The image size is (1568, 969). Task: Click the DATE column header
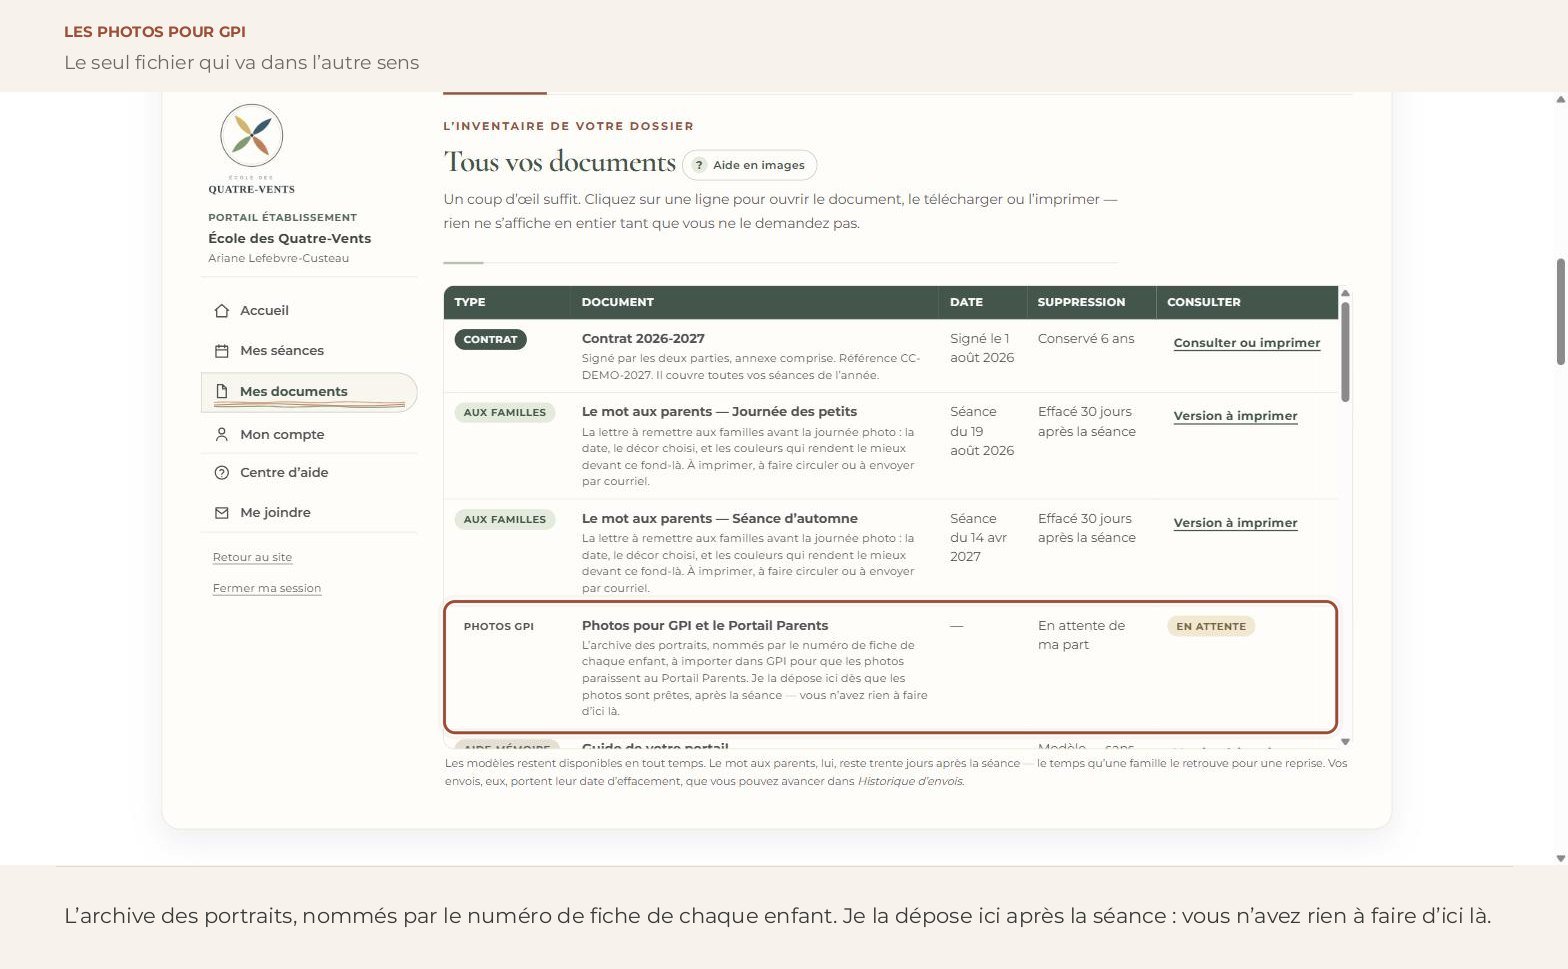click(966, 302)
